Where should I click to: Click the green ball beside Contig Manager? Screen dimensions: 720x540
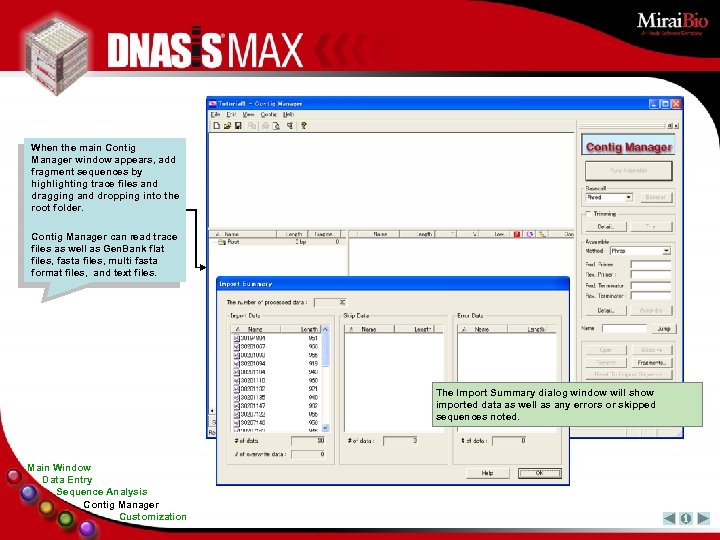click(x=66, y=519)
